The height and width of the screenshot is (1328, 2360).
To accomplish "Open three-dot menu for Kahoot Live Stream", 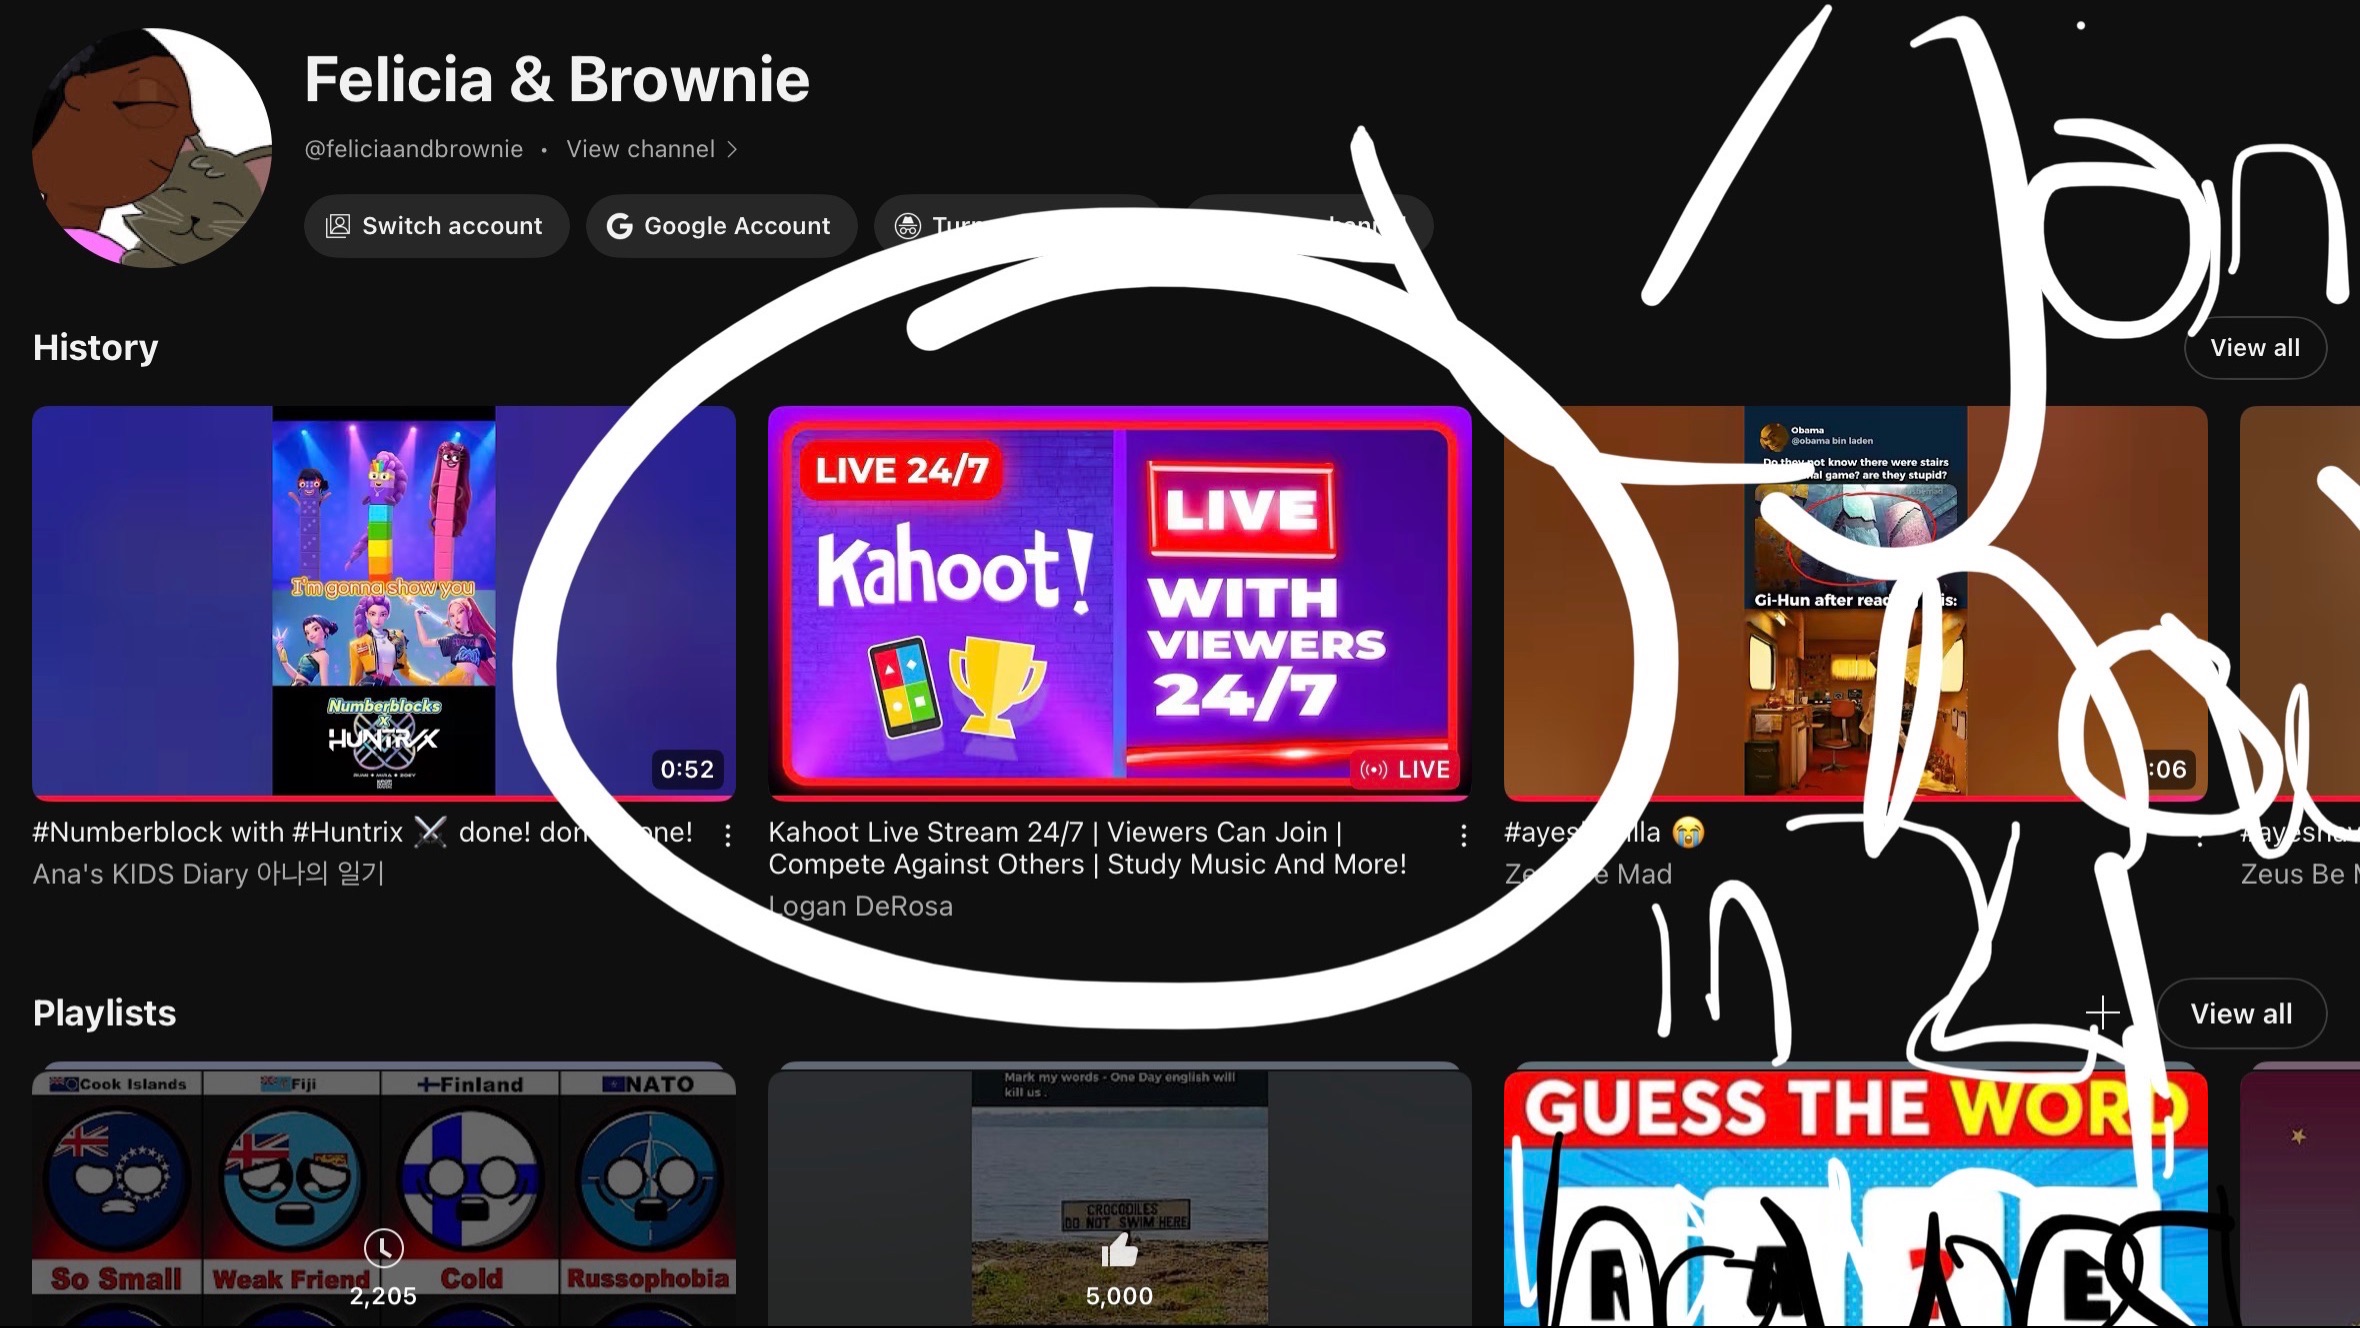I will 1463,835.
